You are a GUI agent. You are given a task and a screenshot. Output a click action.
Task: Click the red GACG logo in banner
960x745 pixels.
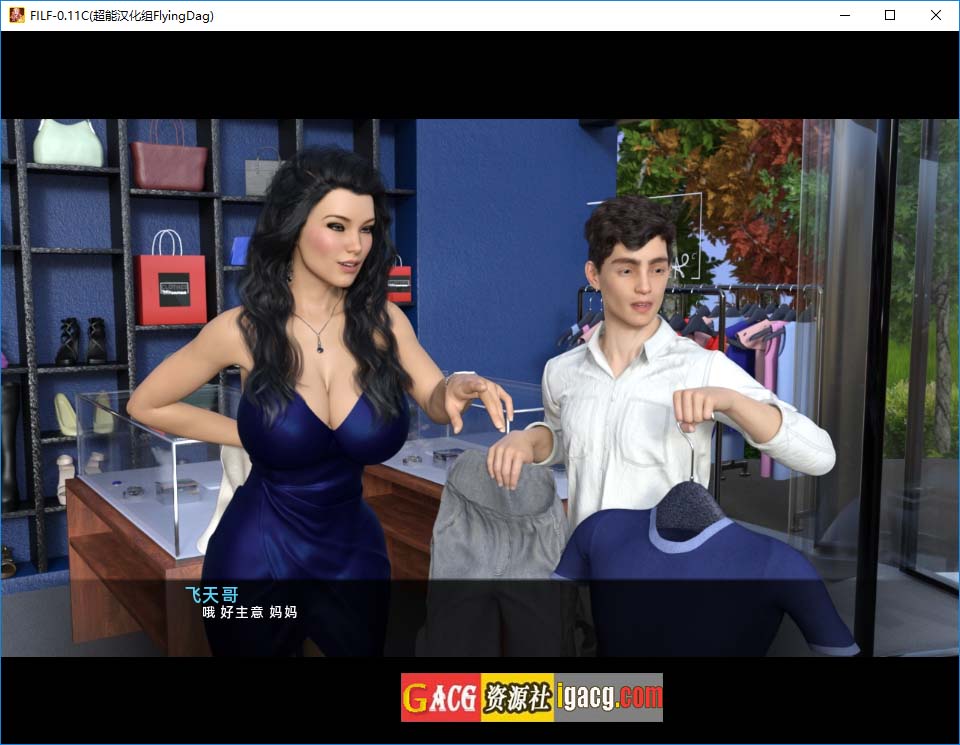point(440,697)
